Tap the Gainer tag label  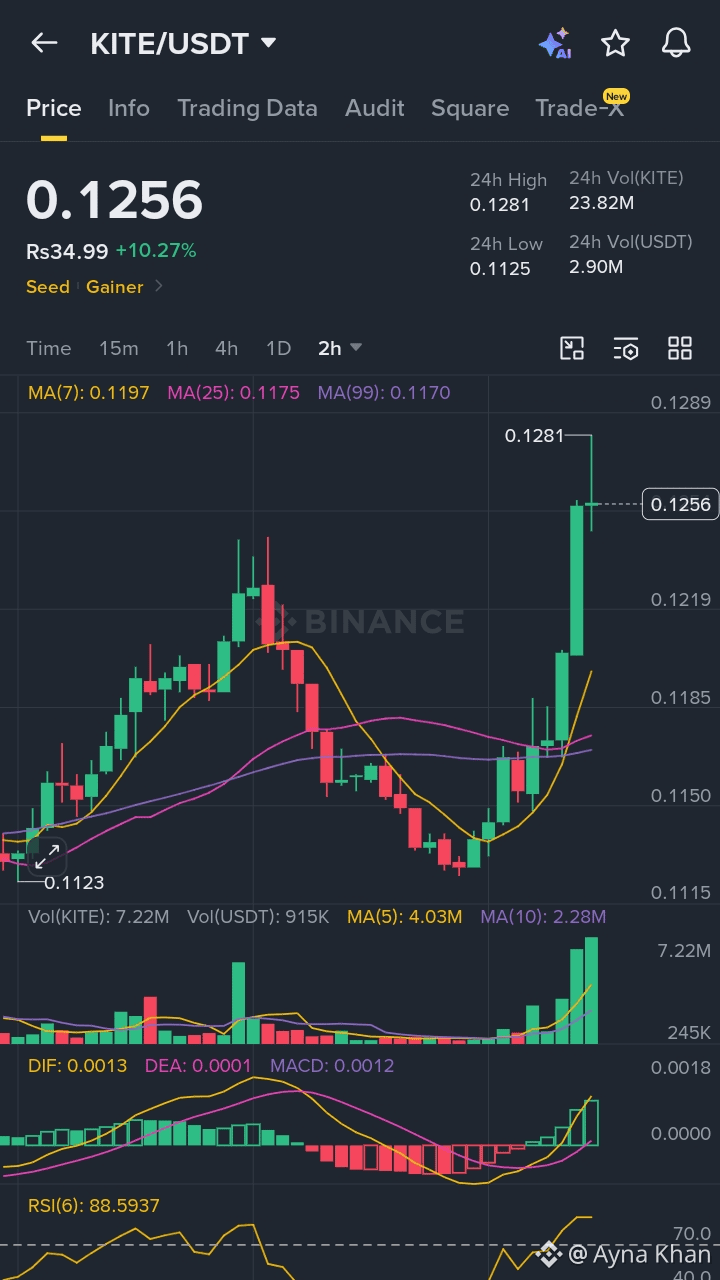[x=115, y=287]
